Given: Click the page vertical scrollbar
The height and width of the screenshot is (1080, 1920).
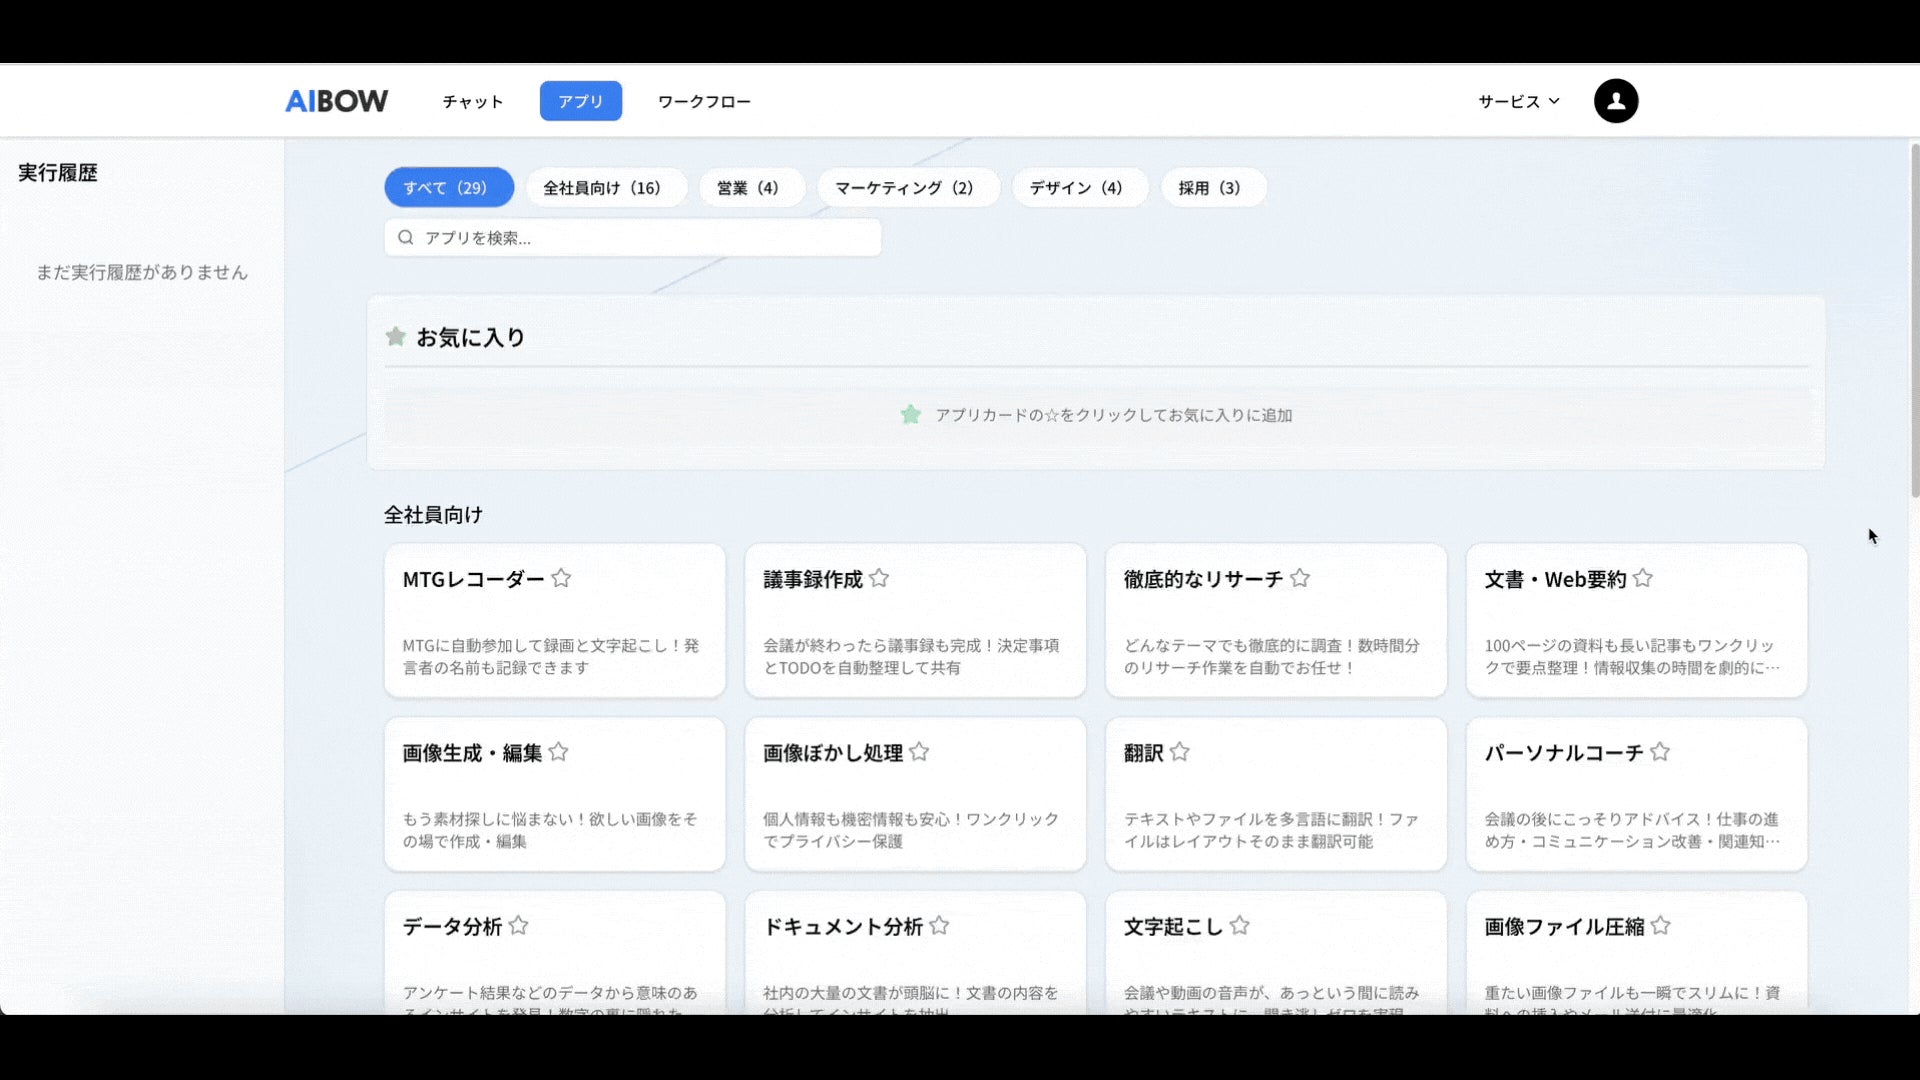Looking at the screenshot, I should (x=1914, y=320).
